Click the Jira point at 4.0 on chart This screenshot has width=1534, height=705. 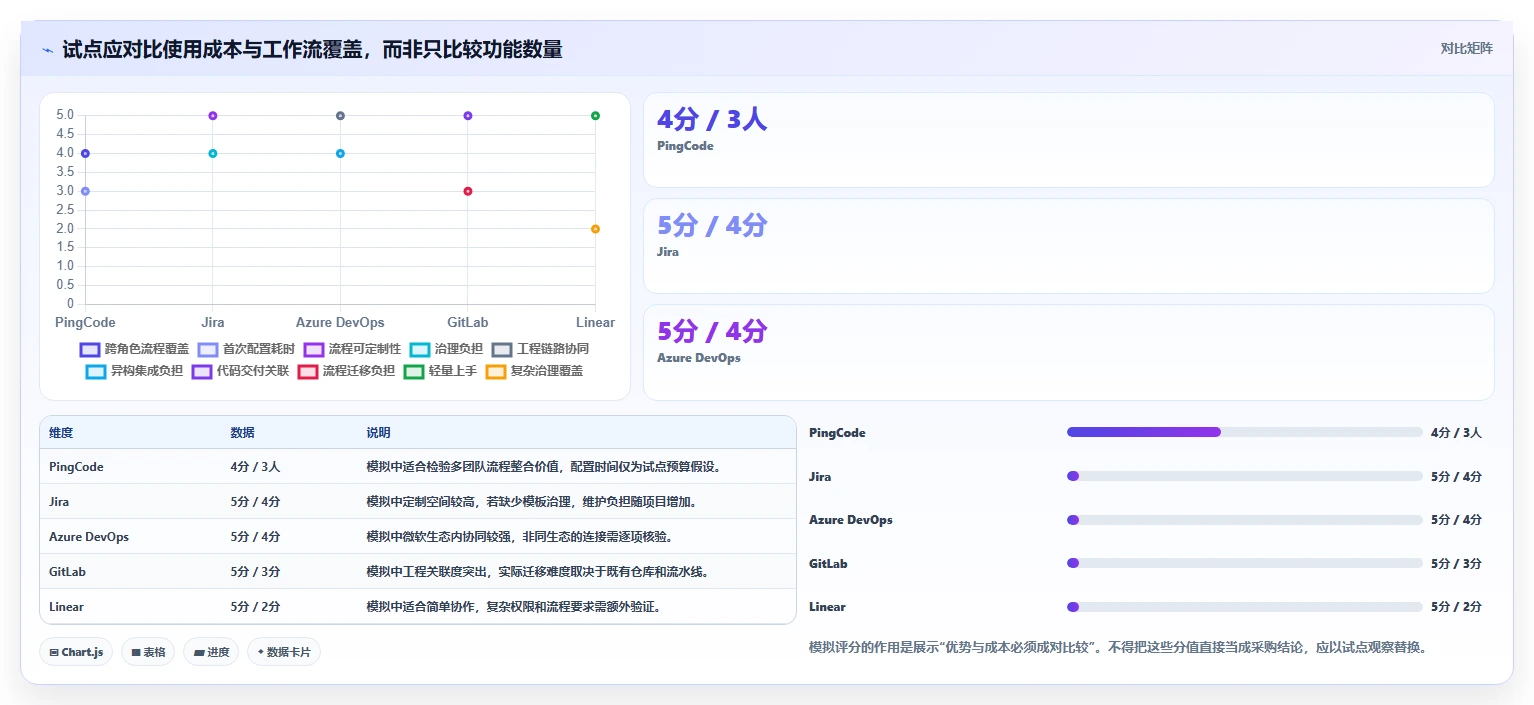(x=213, y=153)
